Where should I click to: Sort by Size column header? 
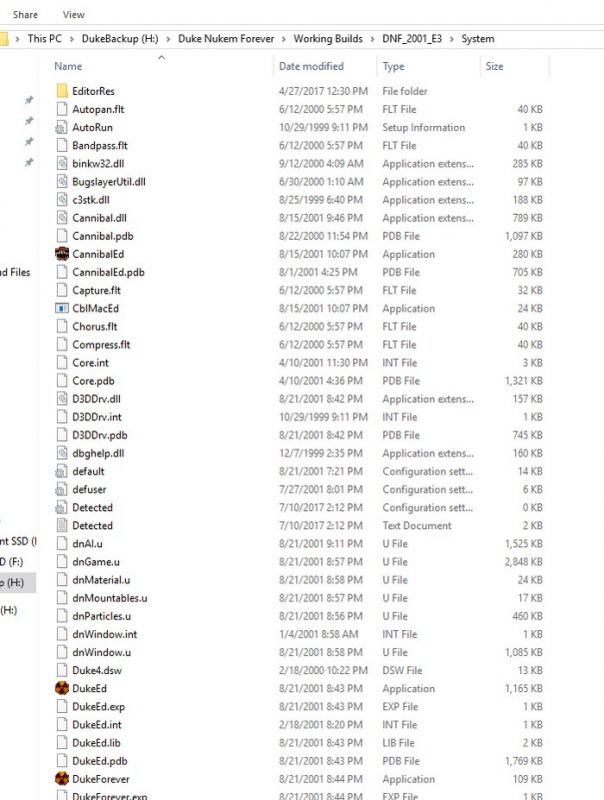point(494,66)
